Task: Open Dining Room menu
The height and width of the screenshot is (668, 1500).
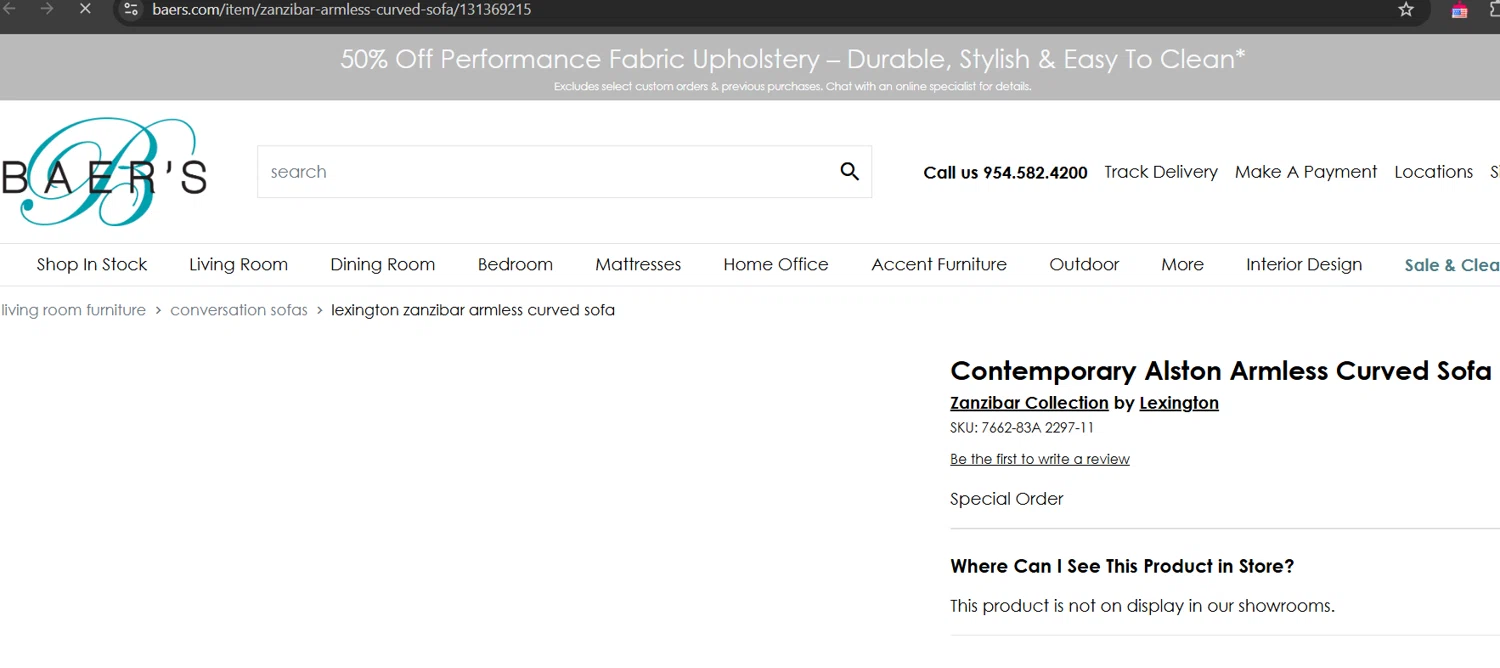Action: coord(383,264)
